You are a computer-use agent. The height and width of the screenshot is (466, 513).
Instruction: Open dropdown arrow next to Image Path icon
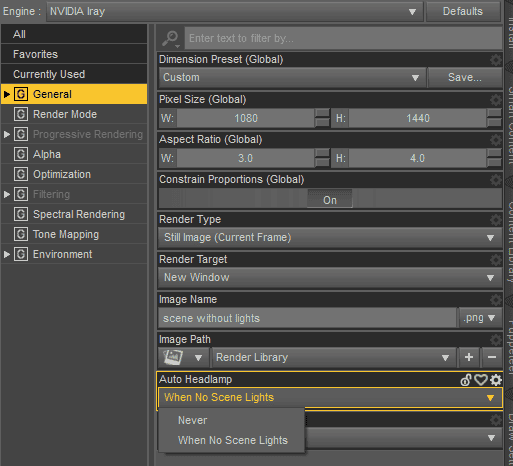pyautogui.click(x=198, y=358)
